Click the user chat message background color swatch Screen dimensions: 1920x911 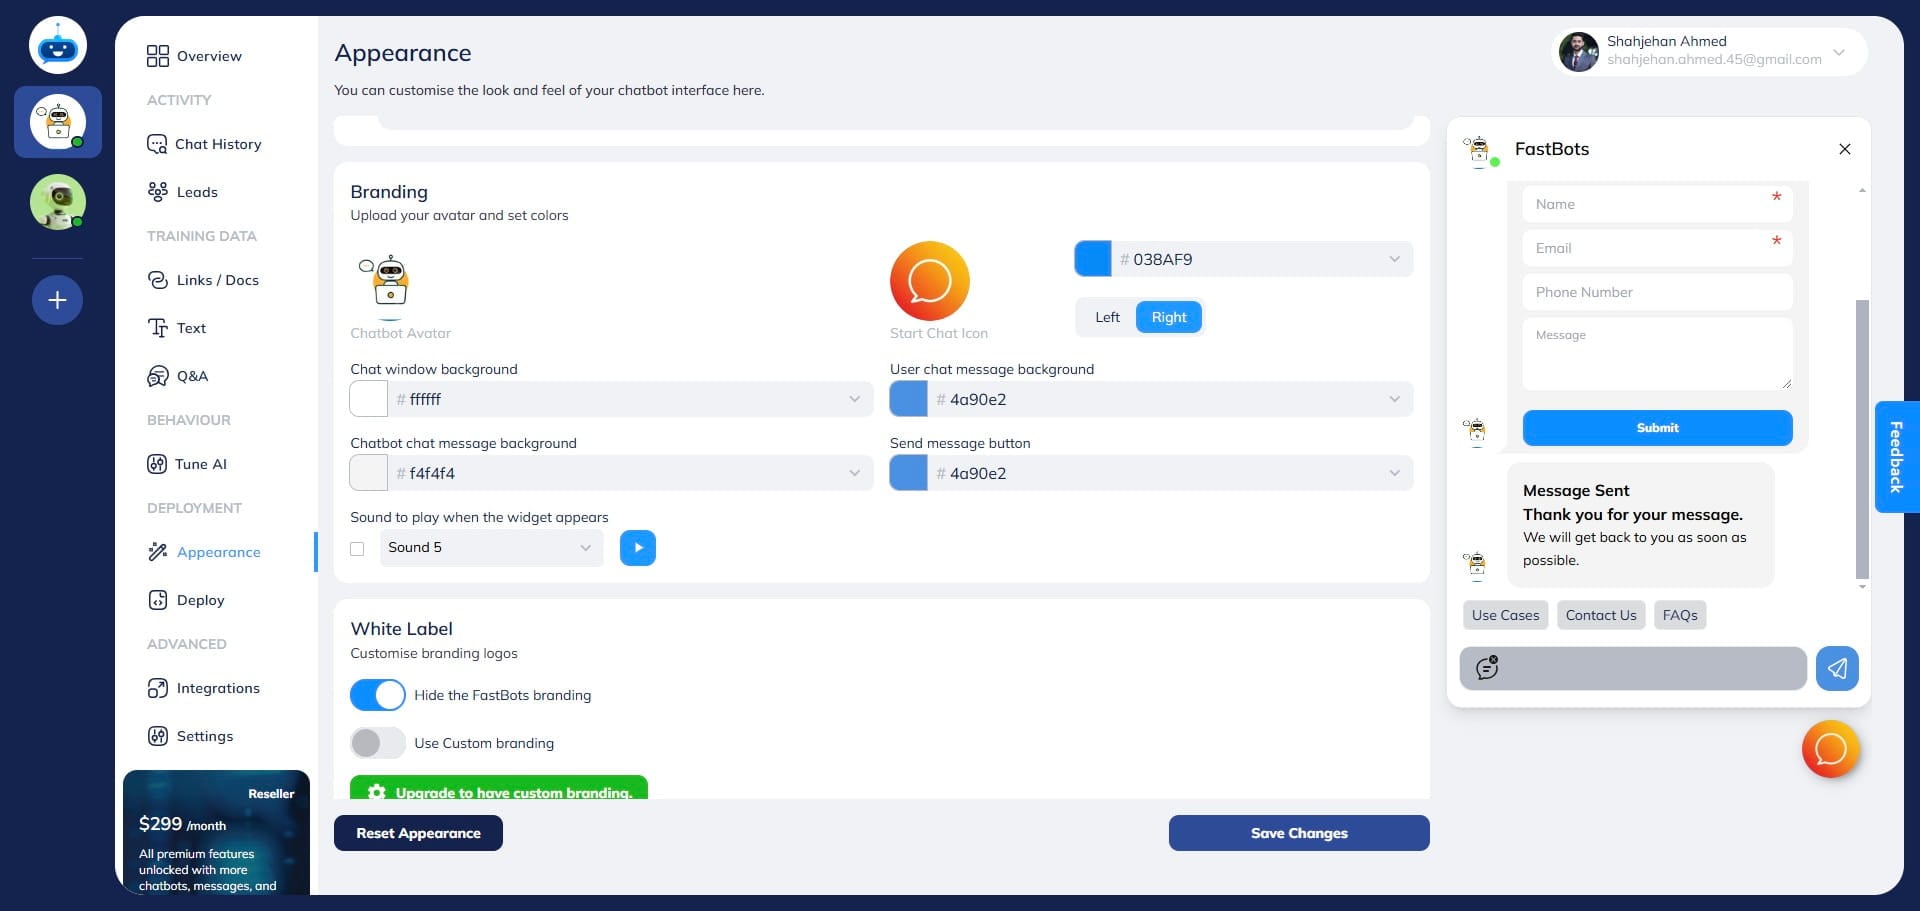[x=908, y=398]
